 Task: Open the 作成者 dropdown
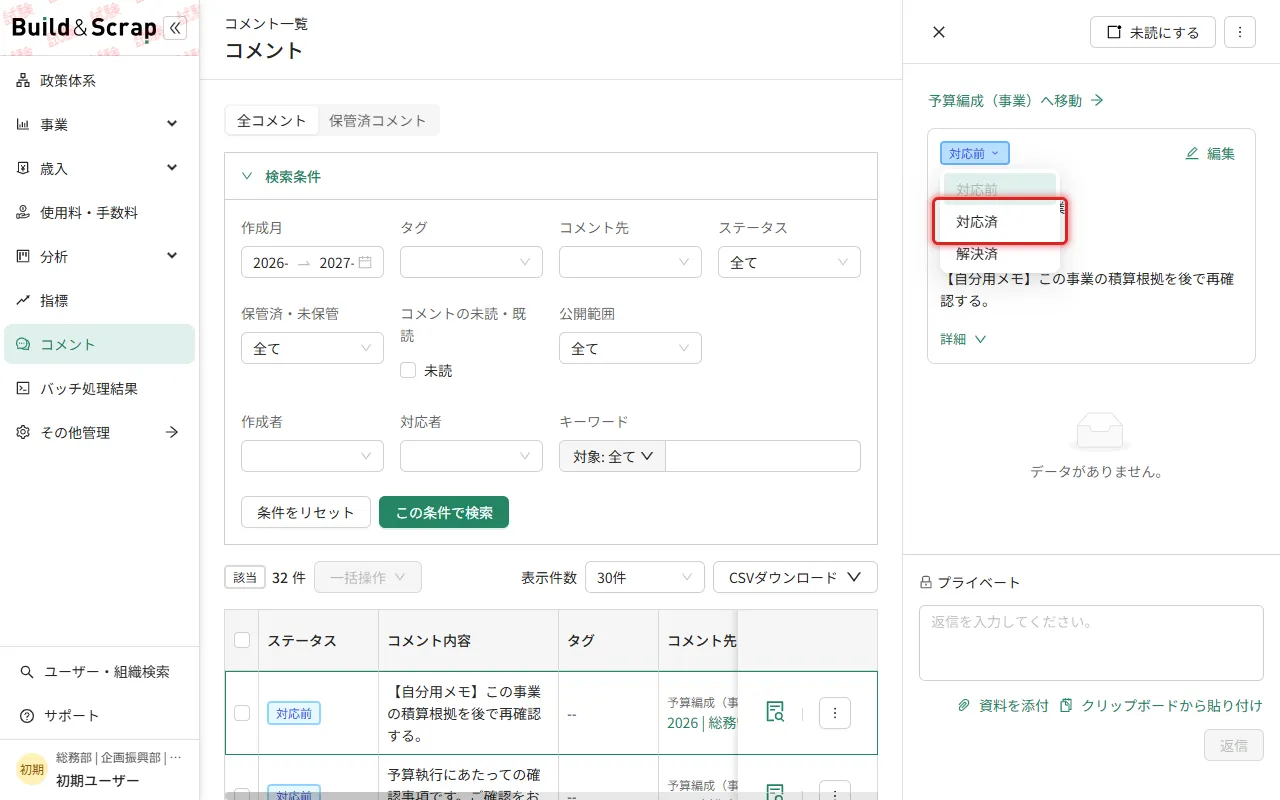click(312, 456)
